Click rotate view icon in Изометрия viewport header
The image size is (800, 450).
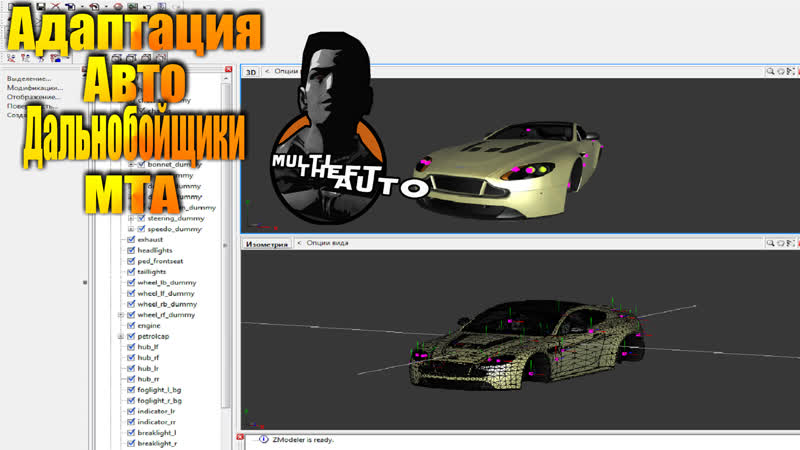tap(781, 243)
